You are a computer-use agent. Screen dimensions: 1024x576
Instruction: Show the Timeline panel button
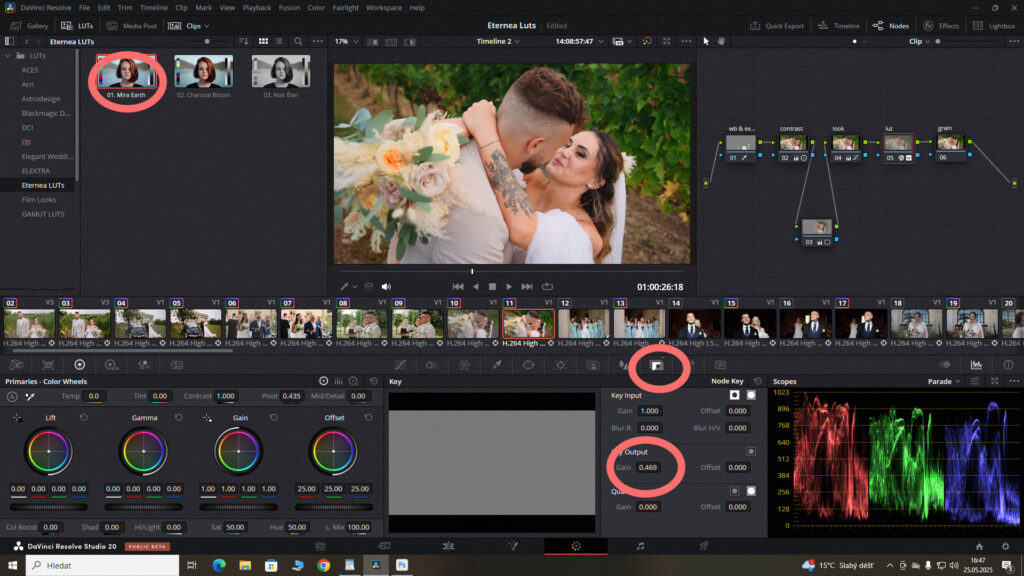(x=839, y=25)
